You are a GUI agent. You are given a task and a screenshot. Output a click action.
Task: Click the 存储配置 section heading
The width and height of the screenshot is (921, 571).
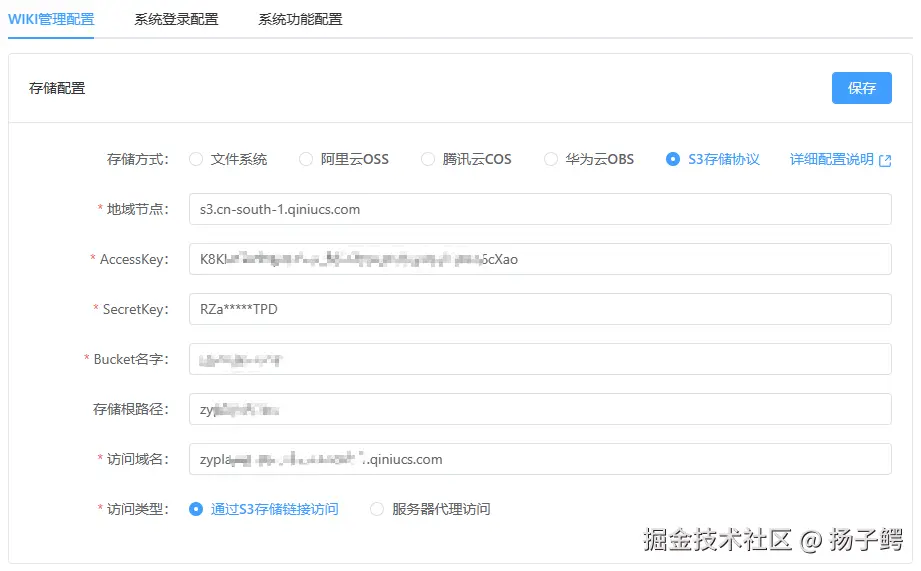click(57, 88)
